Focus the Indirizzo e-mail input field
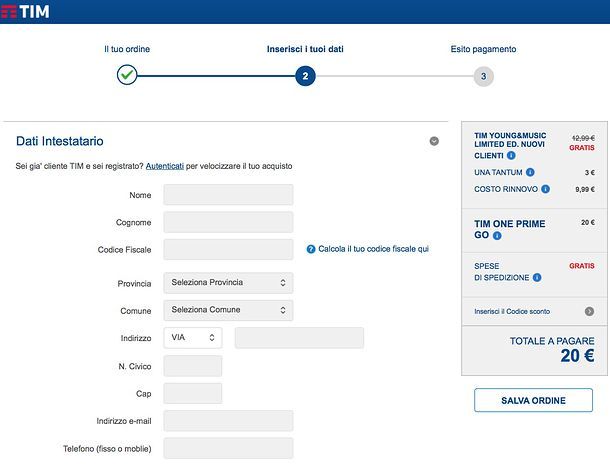The height and width of the screenshot is (465, 610). tap(228, 421)
